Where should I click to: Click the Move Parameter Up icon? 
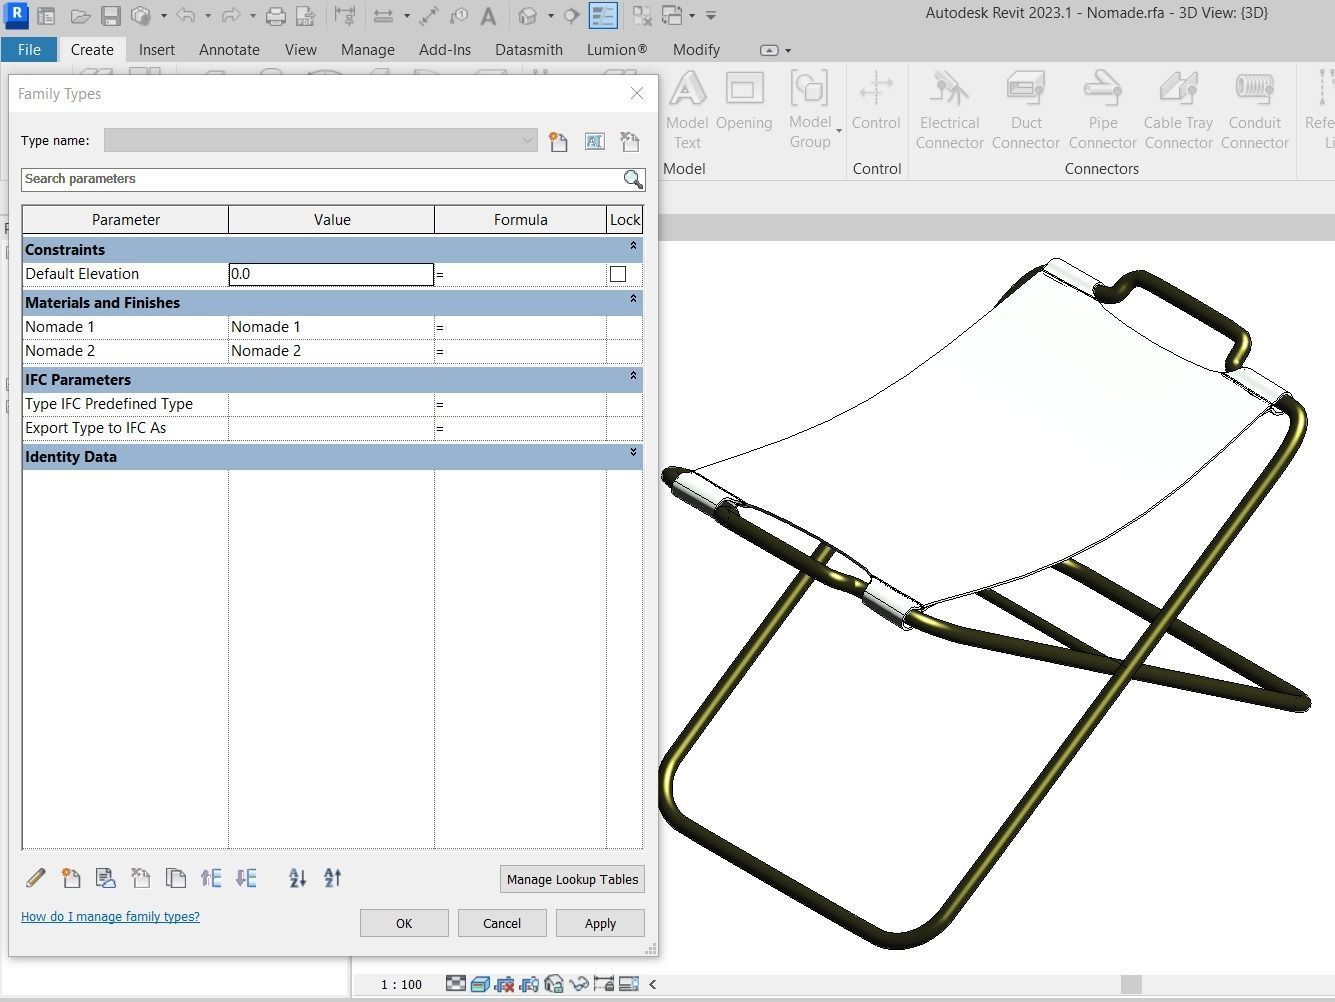211,878
